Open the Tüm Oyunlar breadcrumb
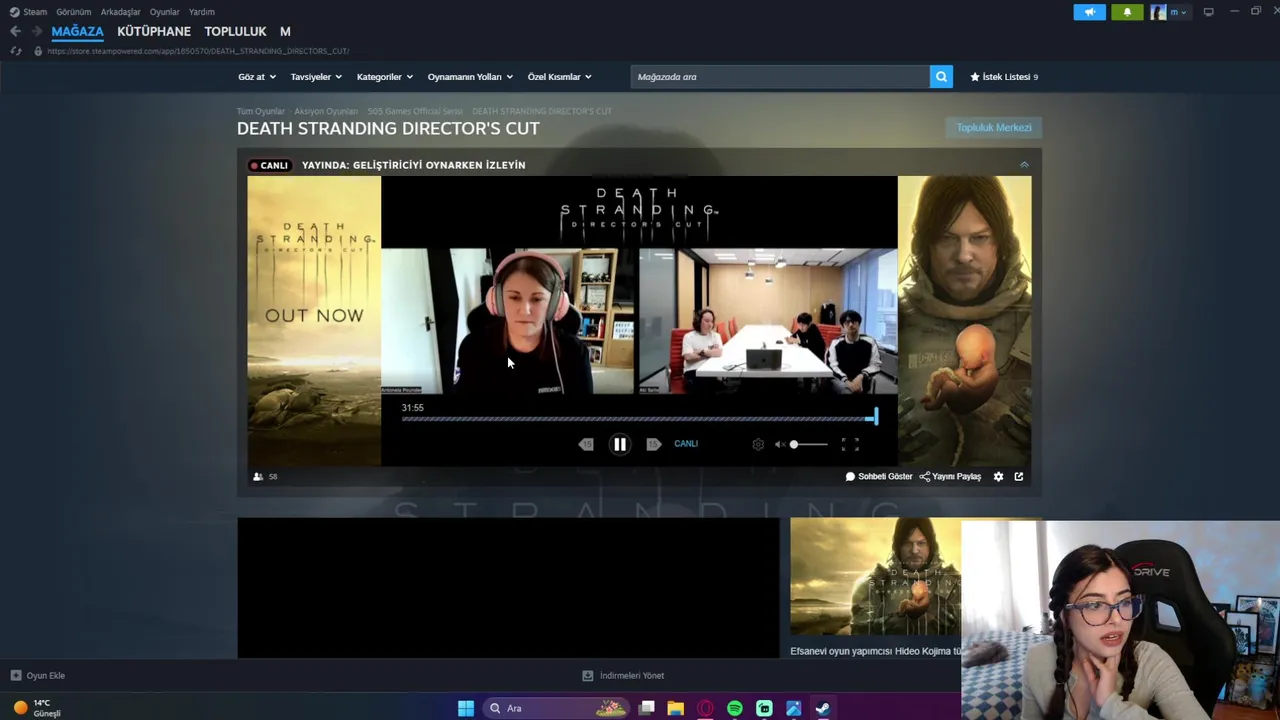The height and width of the screenshot is (720, 1280). click(x=260, y=111)
